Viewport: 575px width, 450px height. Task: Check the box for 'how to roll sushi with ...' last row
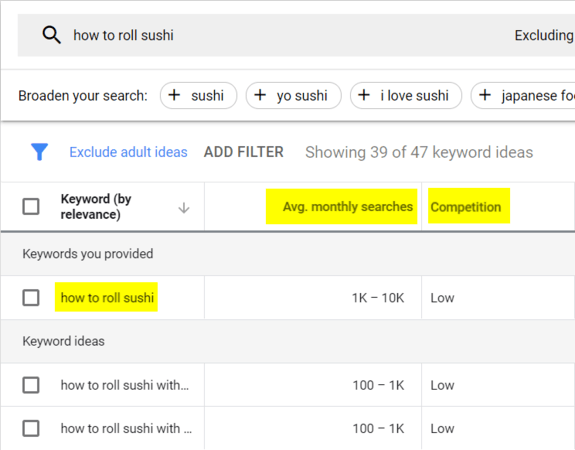(31, 428)
